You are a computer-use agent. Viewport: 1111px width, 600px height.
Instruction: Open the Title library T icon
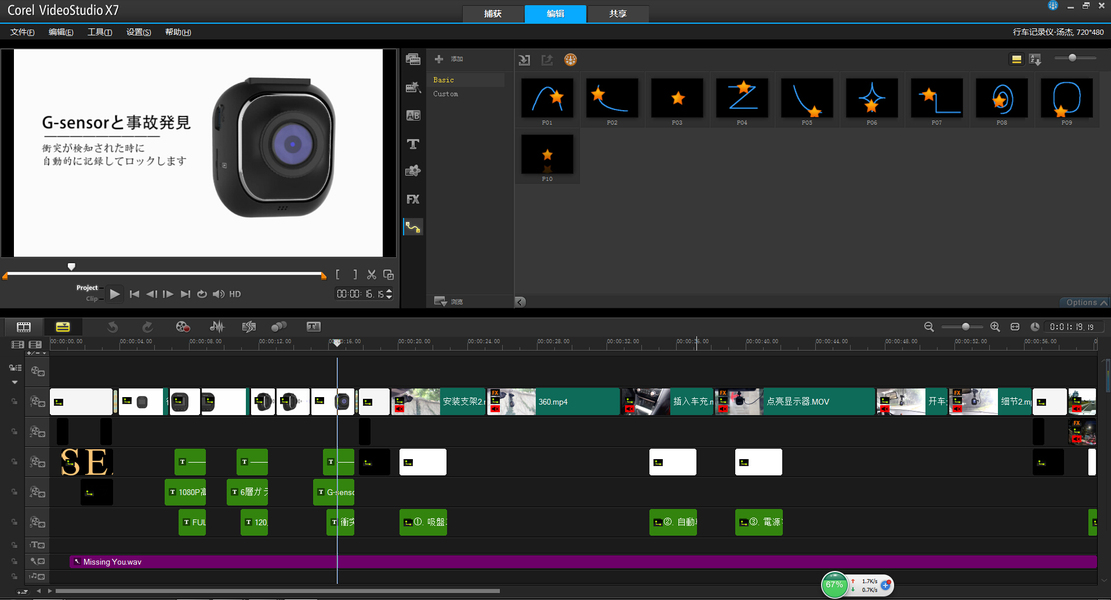[413, 144]
